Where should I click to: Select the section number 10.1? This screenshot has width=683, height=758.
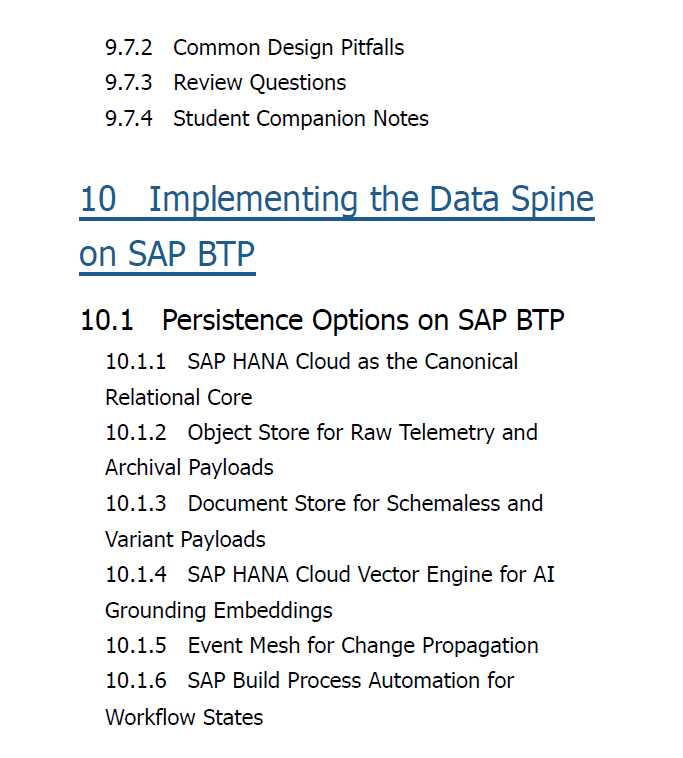pyautogui.click(x=107, y=321)
